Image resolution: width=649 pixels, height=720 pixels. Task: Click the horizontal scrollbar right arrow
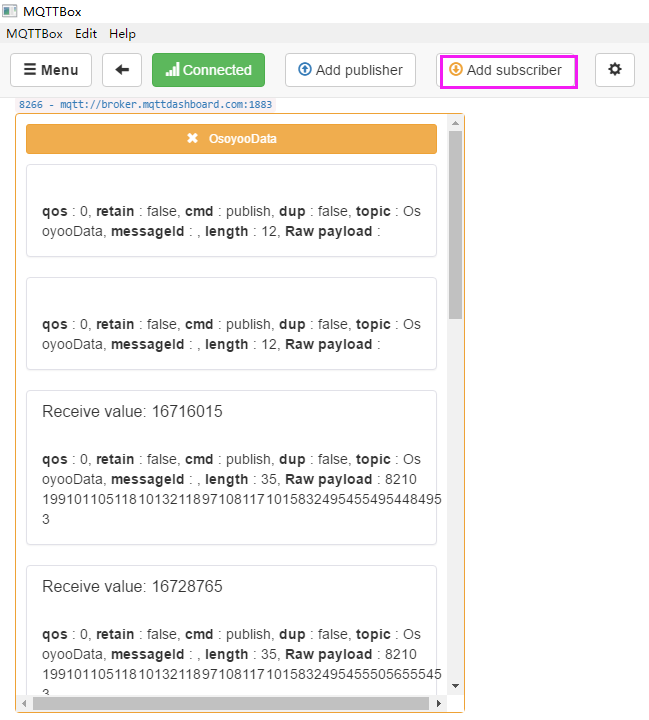(439, 703)
